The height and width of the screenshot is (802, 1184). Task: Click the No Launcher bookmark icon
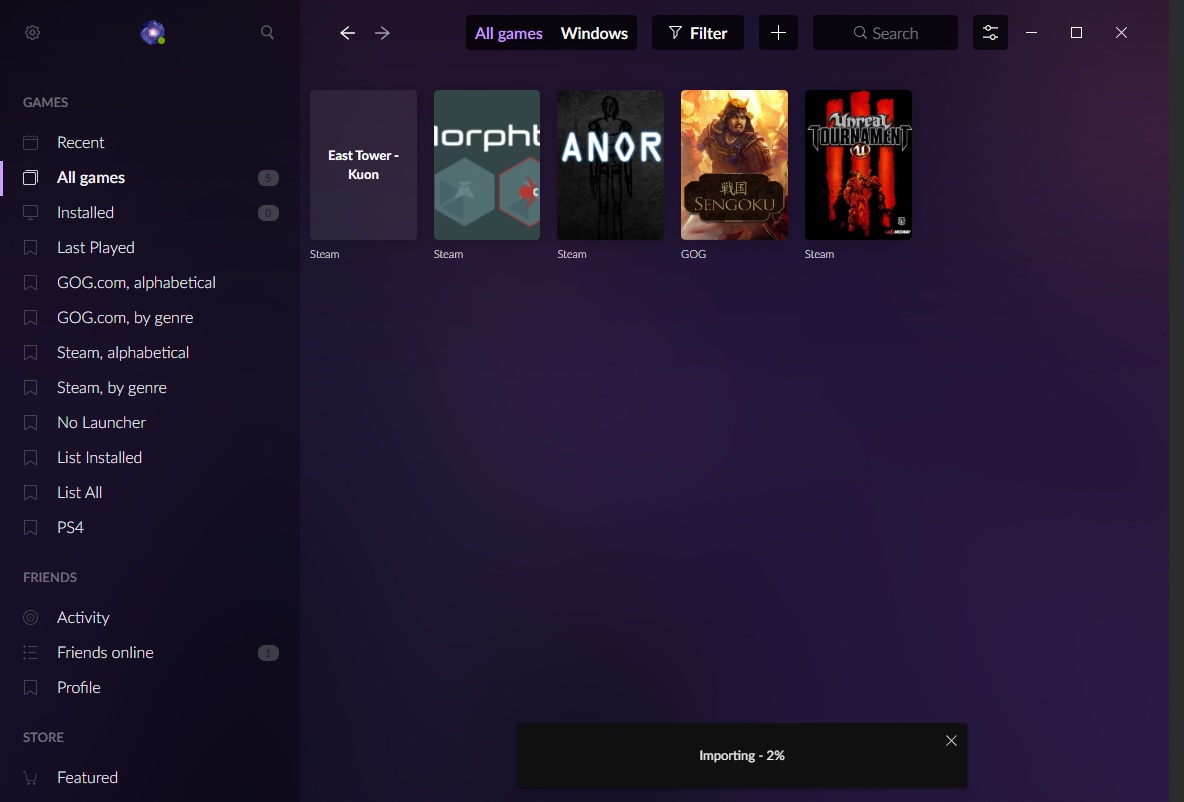(30, 422)
